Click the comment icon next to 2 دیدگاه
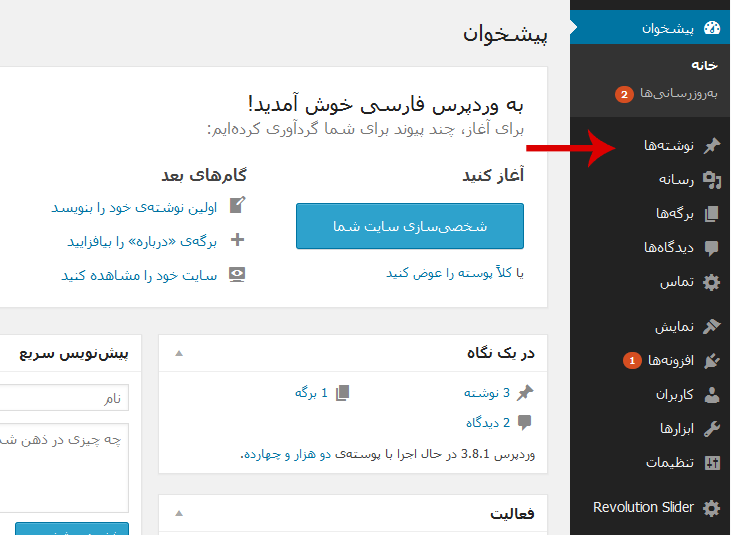731x535 pixels. pyautogui.click(x=524, y=422)
